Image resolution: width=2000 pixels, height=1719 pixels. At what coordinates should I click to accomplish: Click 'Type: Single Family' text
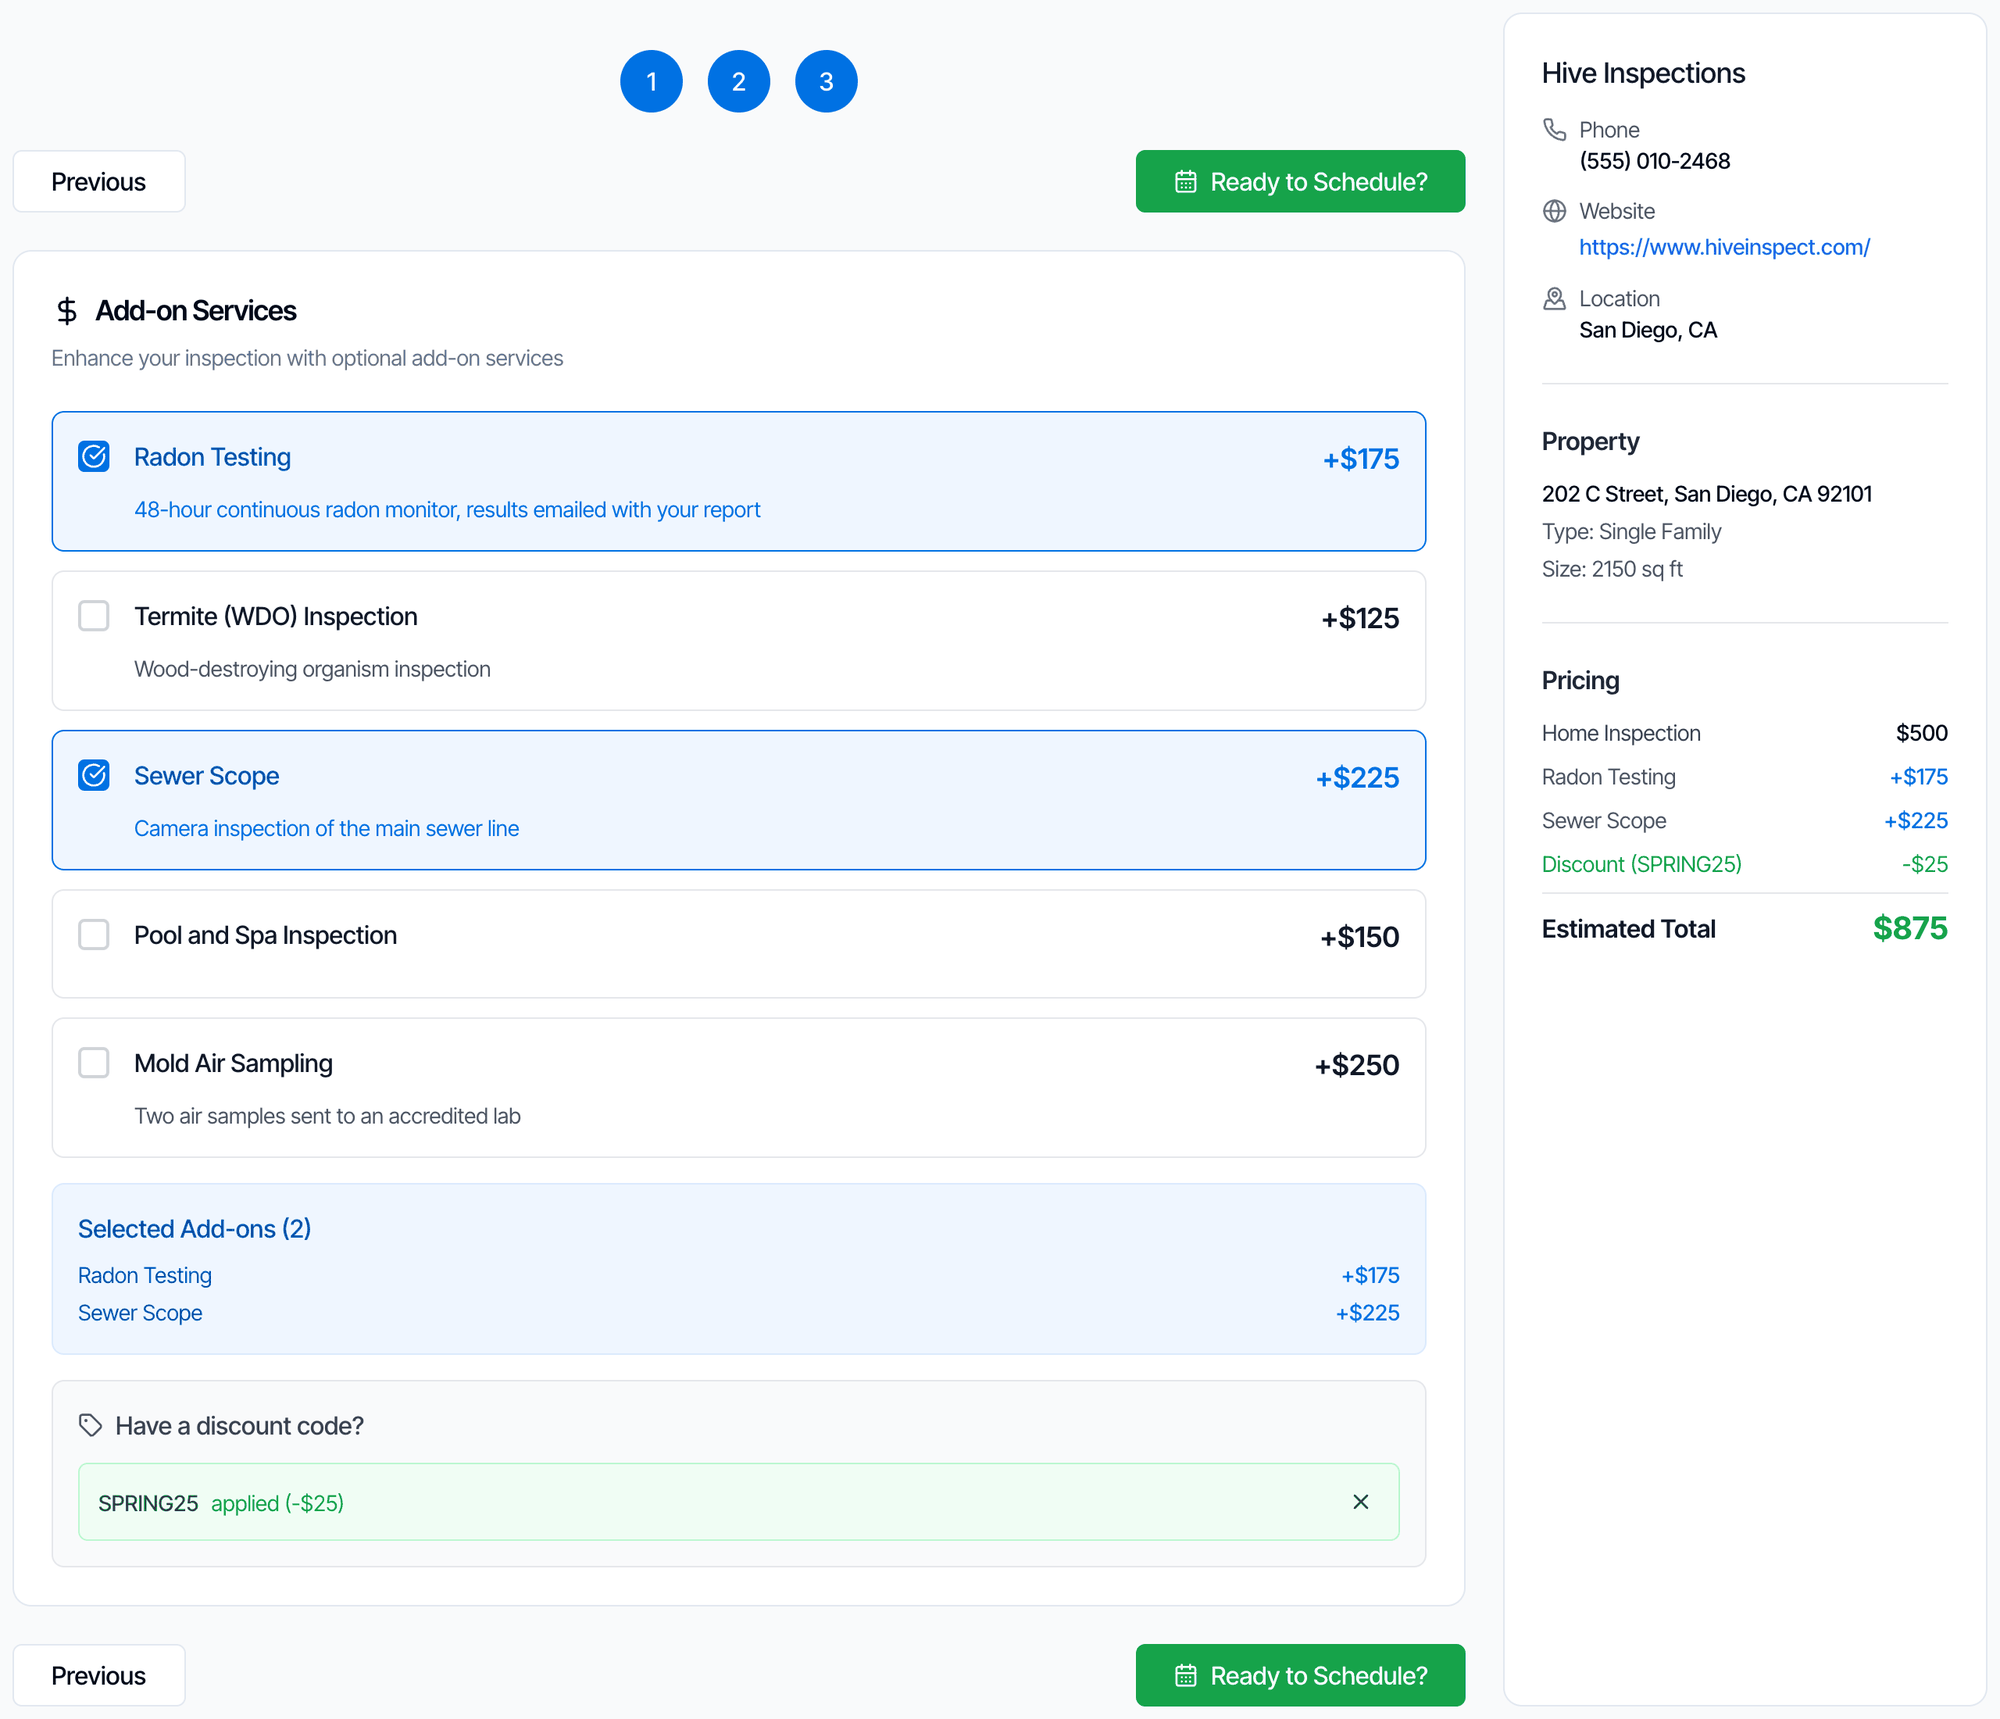click(1631, 532)
